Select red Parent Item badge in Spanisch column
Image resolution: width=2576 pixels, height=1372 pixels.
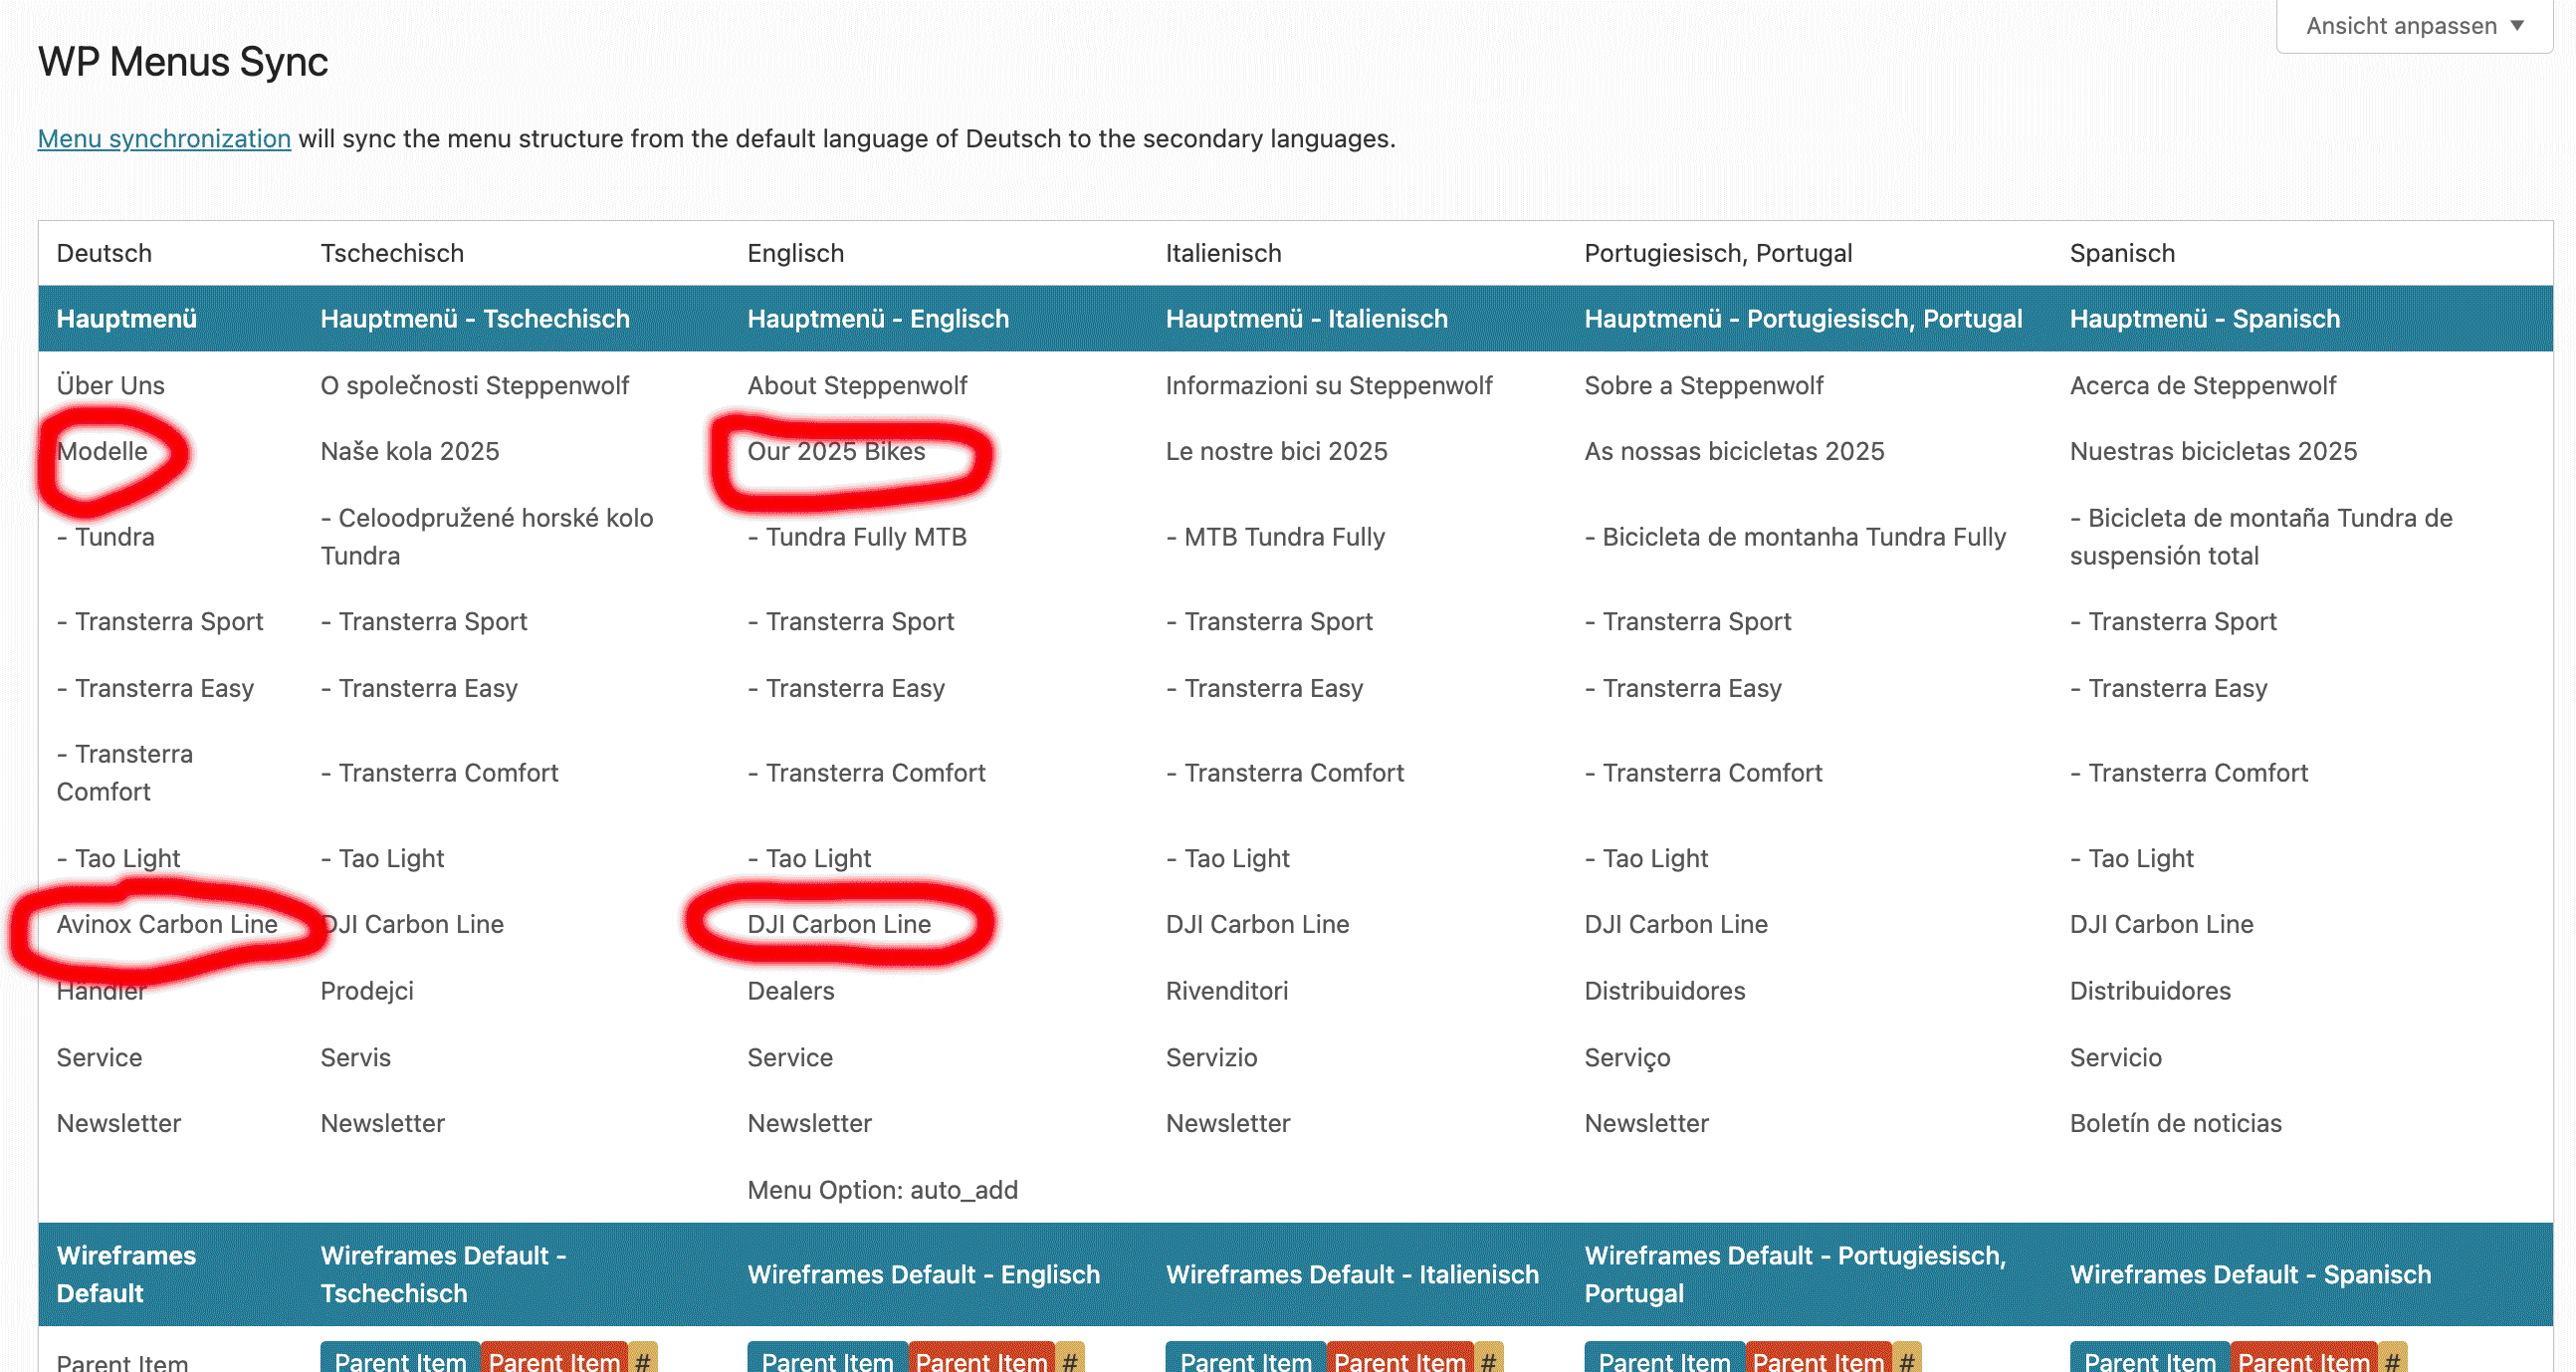(2303, 1361)
